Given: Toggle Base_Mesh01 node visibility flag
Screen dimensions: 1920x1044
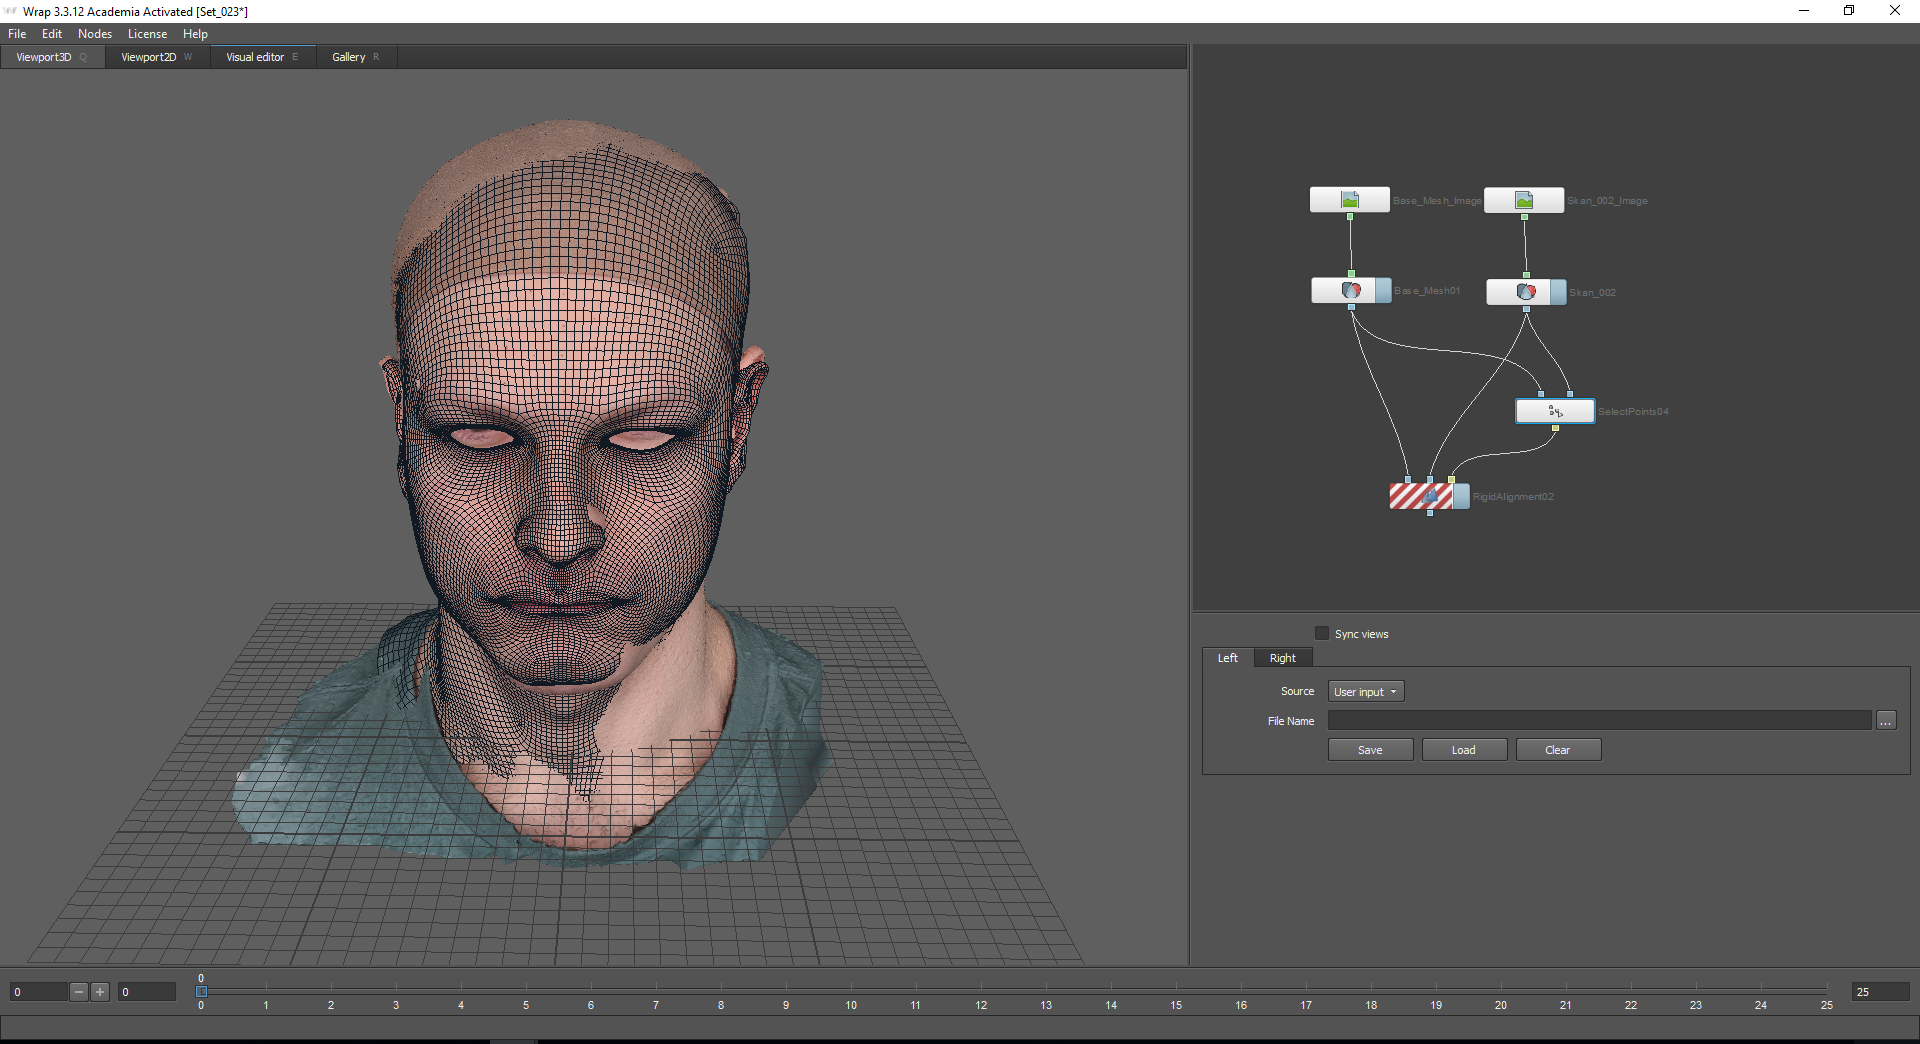Looking at the screenshot, I should [x=1383, y=291].
